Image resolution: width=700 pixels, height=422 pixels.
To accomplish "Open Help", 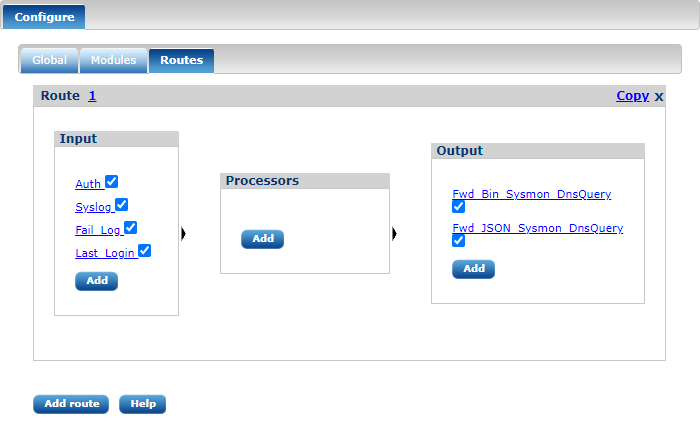I will pos(142,404).
